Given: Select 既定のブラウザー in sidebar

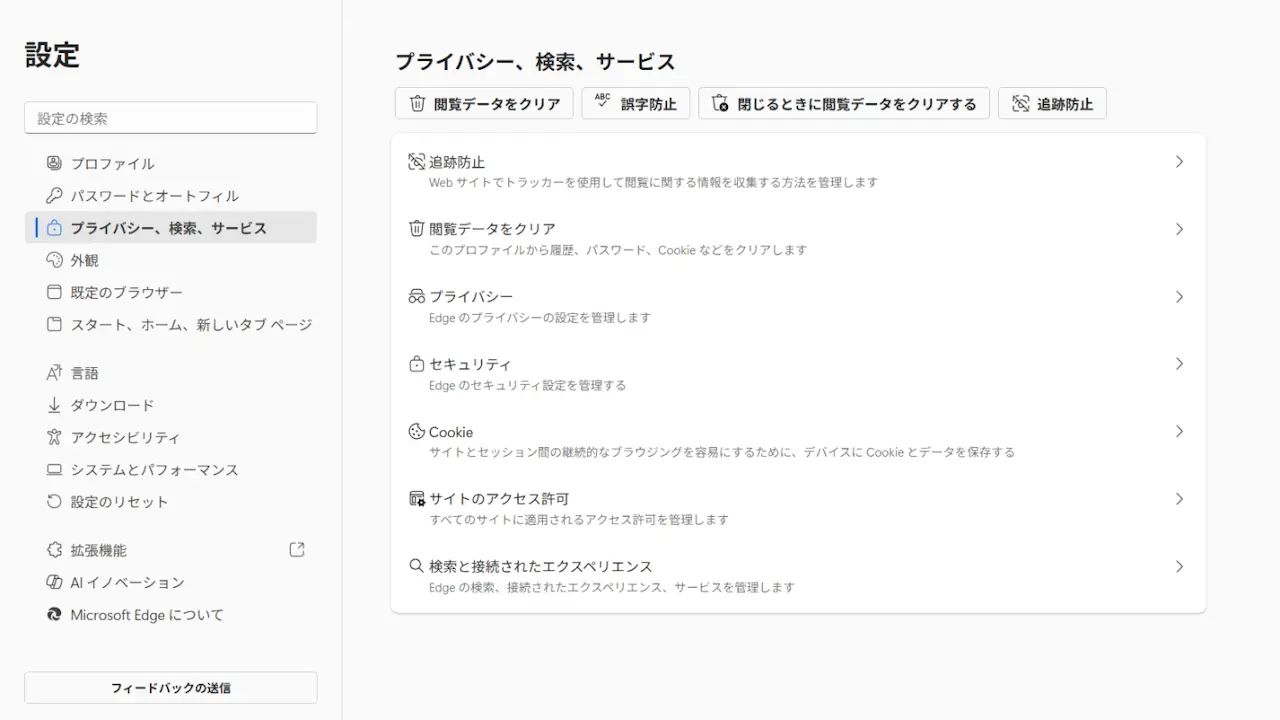Looking at the screenshot, I should [126, 293].
